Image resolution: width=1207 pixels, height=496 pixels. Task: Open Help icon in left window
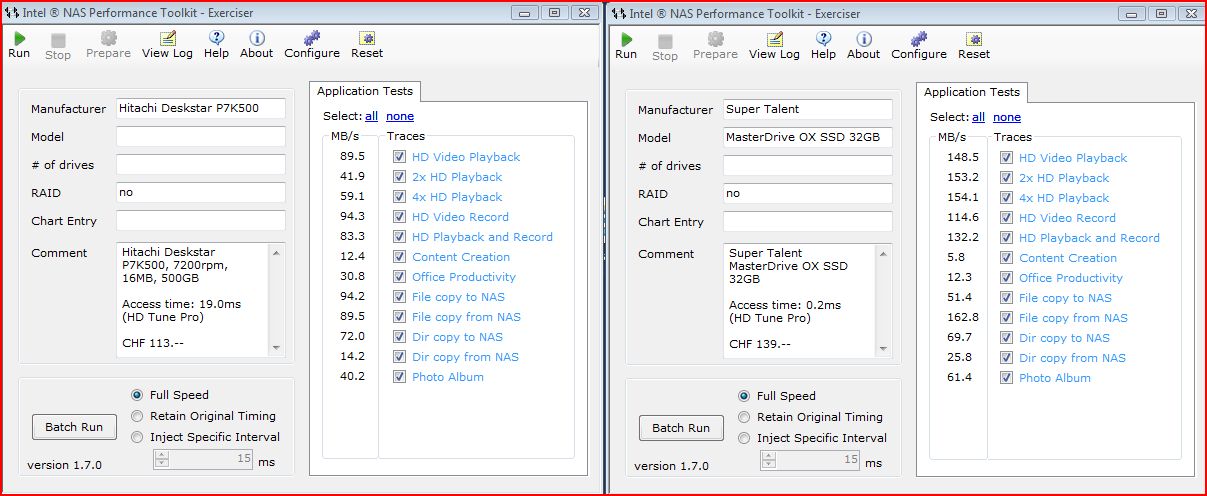tap(216, 38)
